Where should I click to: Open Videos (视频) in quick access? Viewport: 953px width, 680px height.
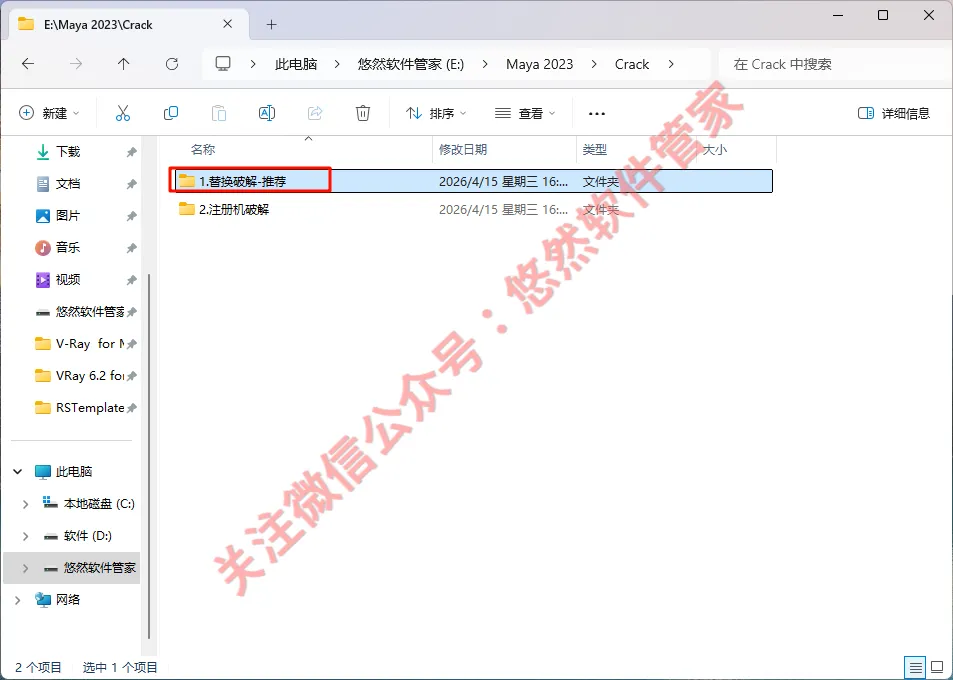point(68,280)
